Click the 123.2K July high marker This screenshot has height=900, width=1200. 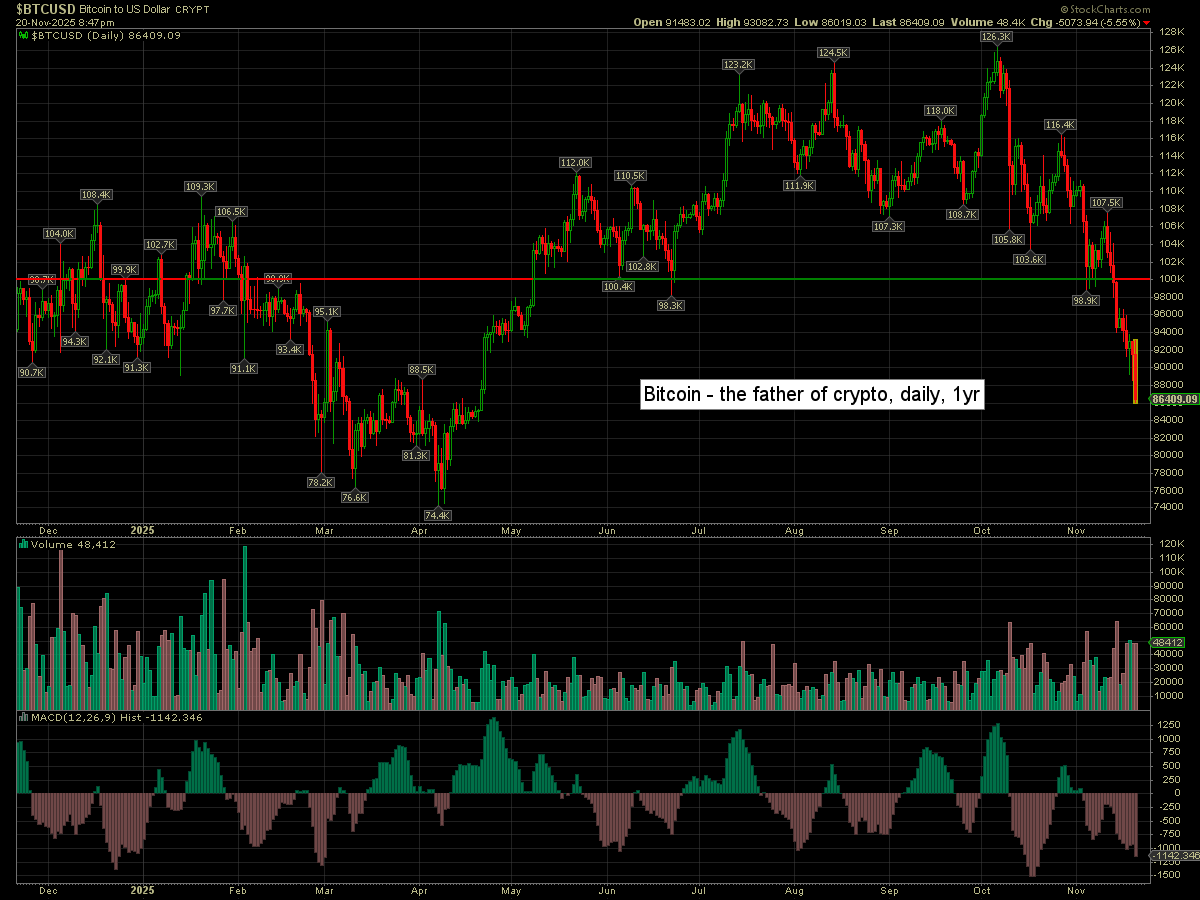point(738,65)
